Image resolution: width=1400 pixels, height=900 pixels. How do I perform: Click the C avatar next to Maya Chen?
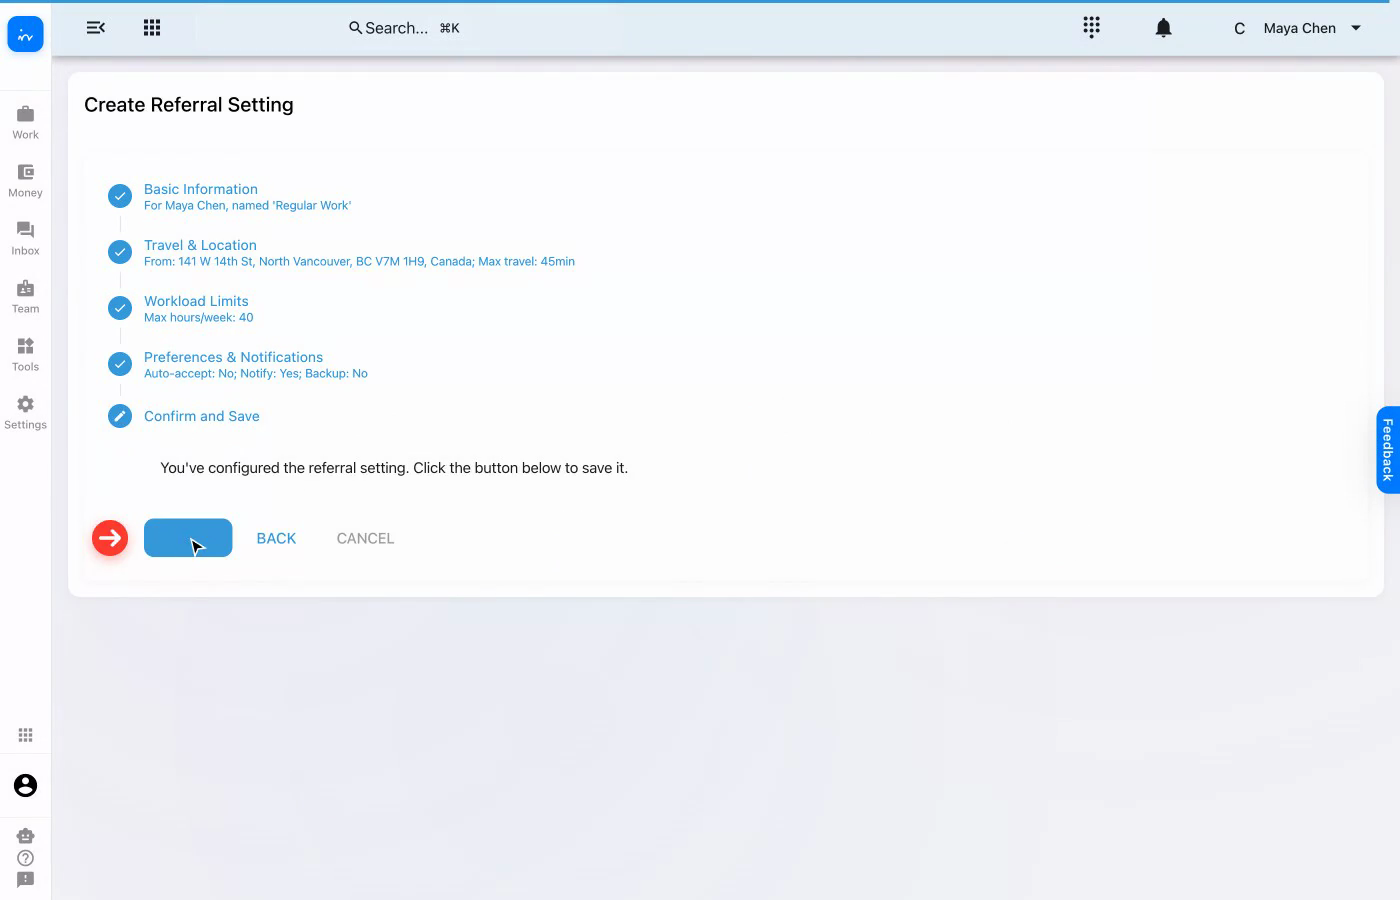click(x=1239, y=28)
